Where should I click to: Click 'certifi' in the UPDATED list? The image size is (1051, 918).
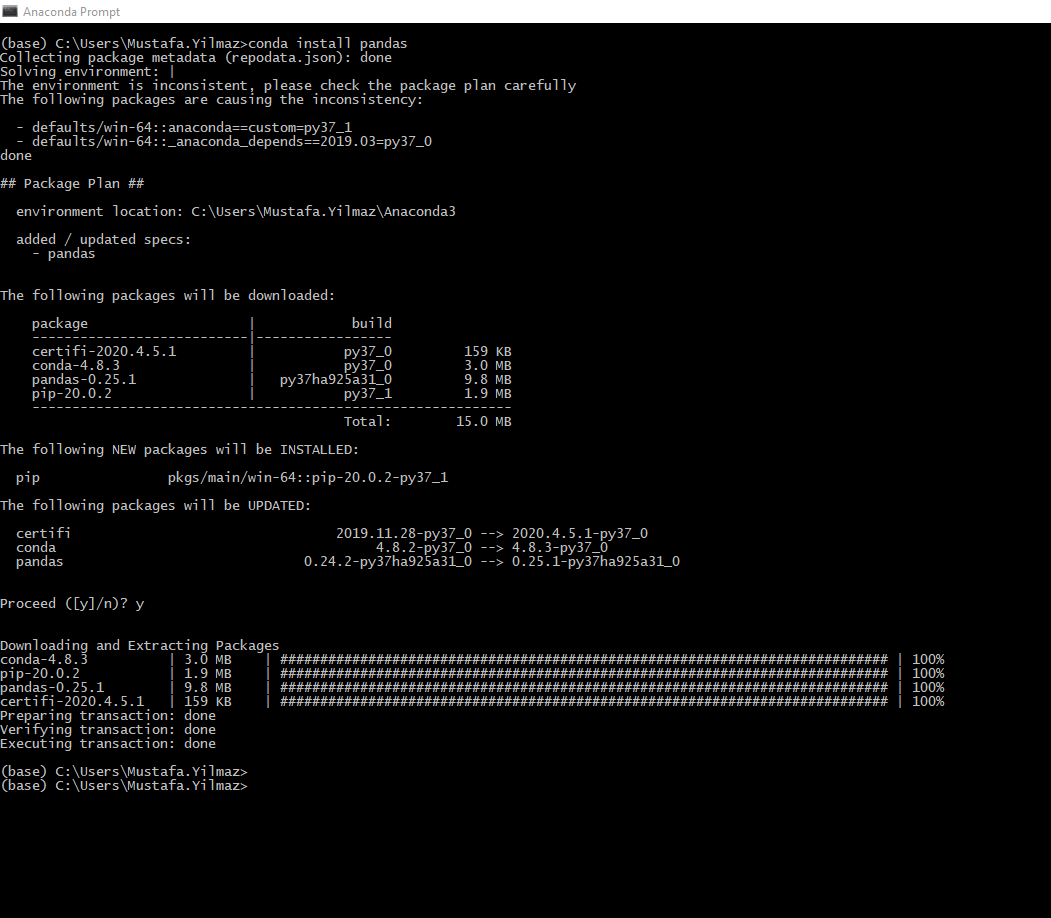44,533
